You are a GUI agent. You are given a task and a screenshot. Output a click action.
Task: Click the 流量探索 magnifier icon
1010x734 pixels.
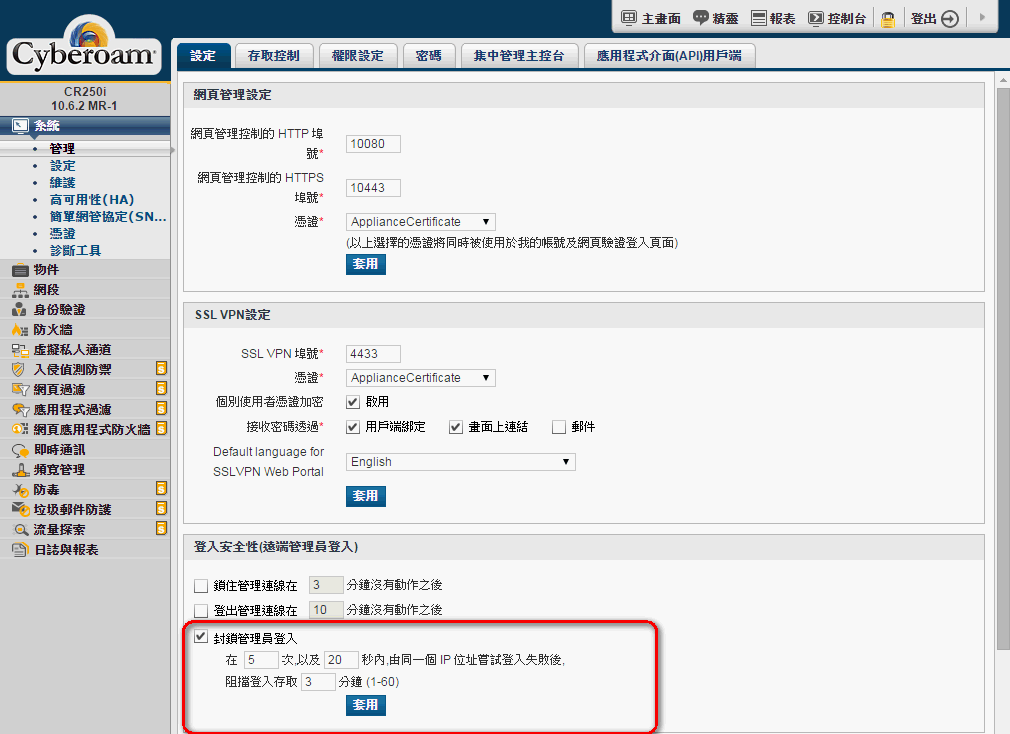(x=21, y=530)
